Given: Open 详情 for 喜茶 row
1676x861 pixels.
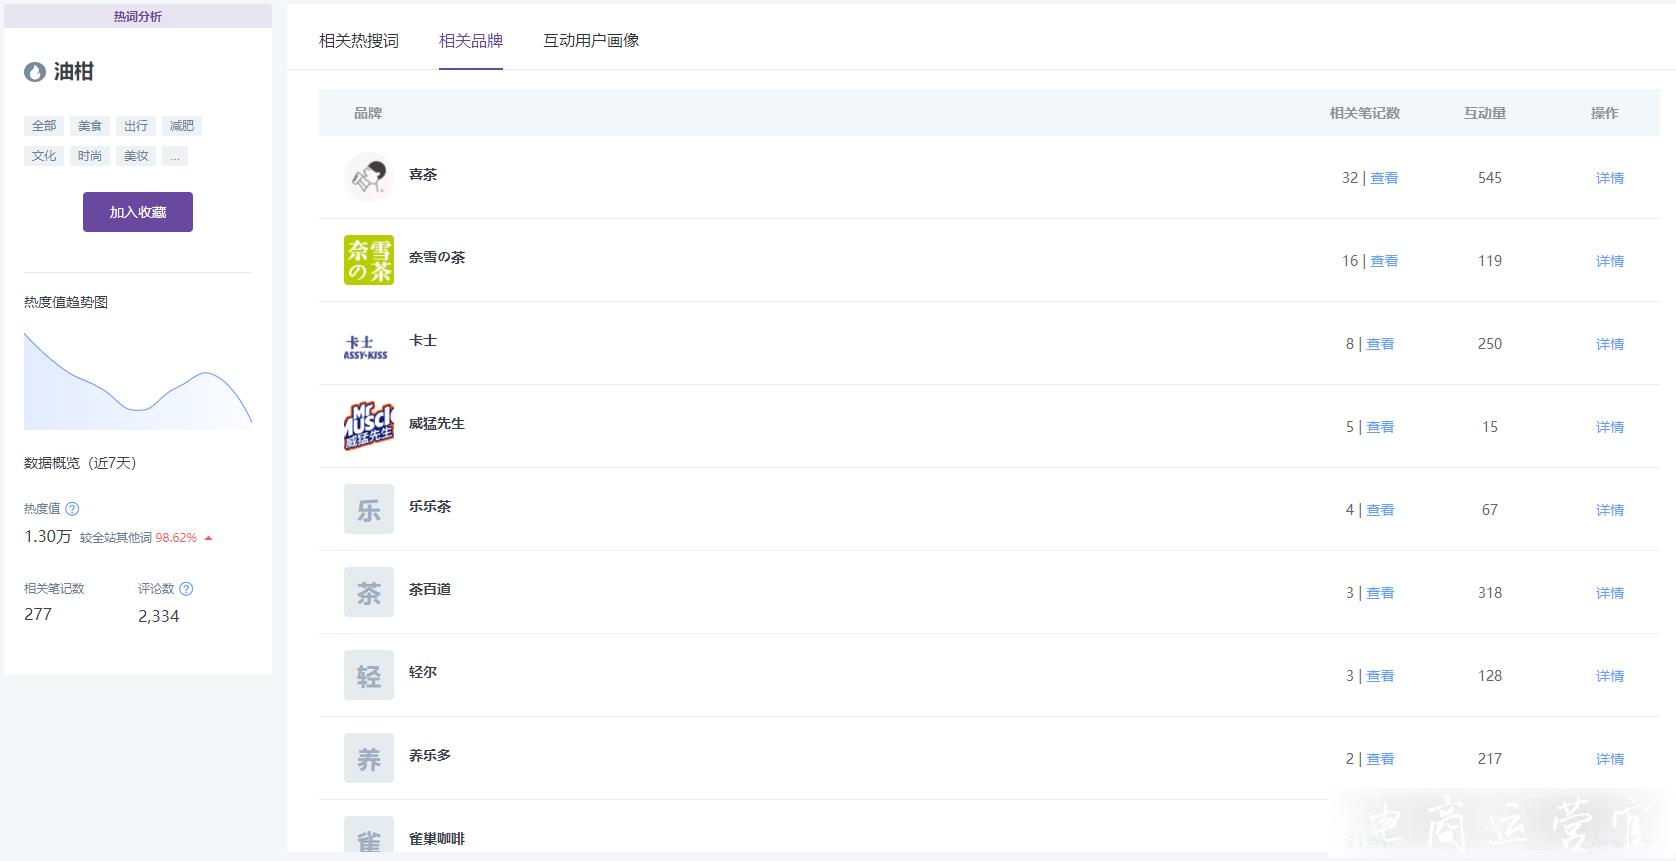Looking at the screenshot, I should pyautogui.click(x=1610, y=178).
